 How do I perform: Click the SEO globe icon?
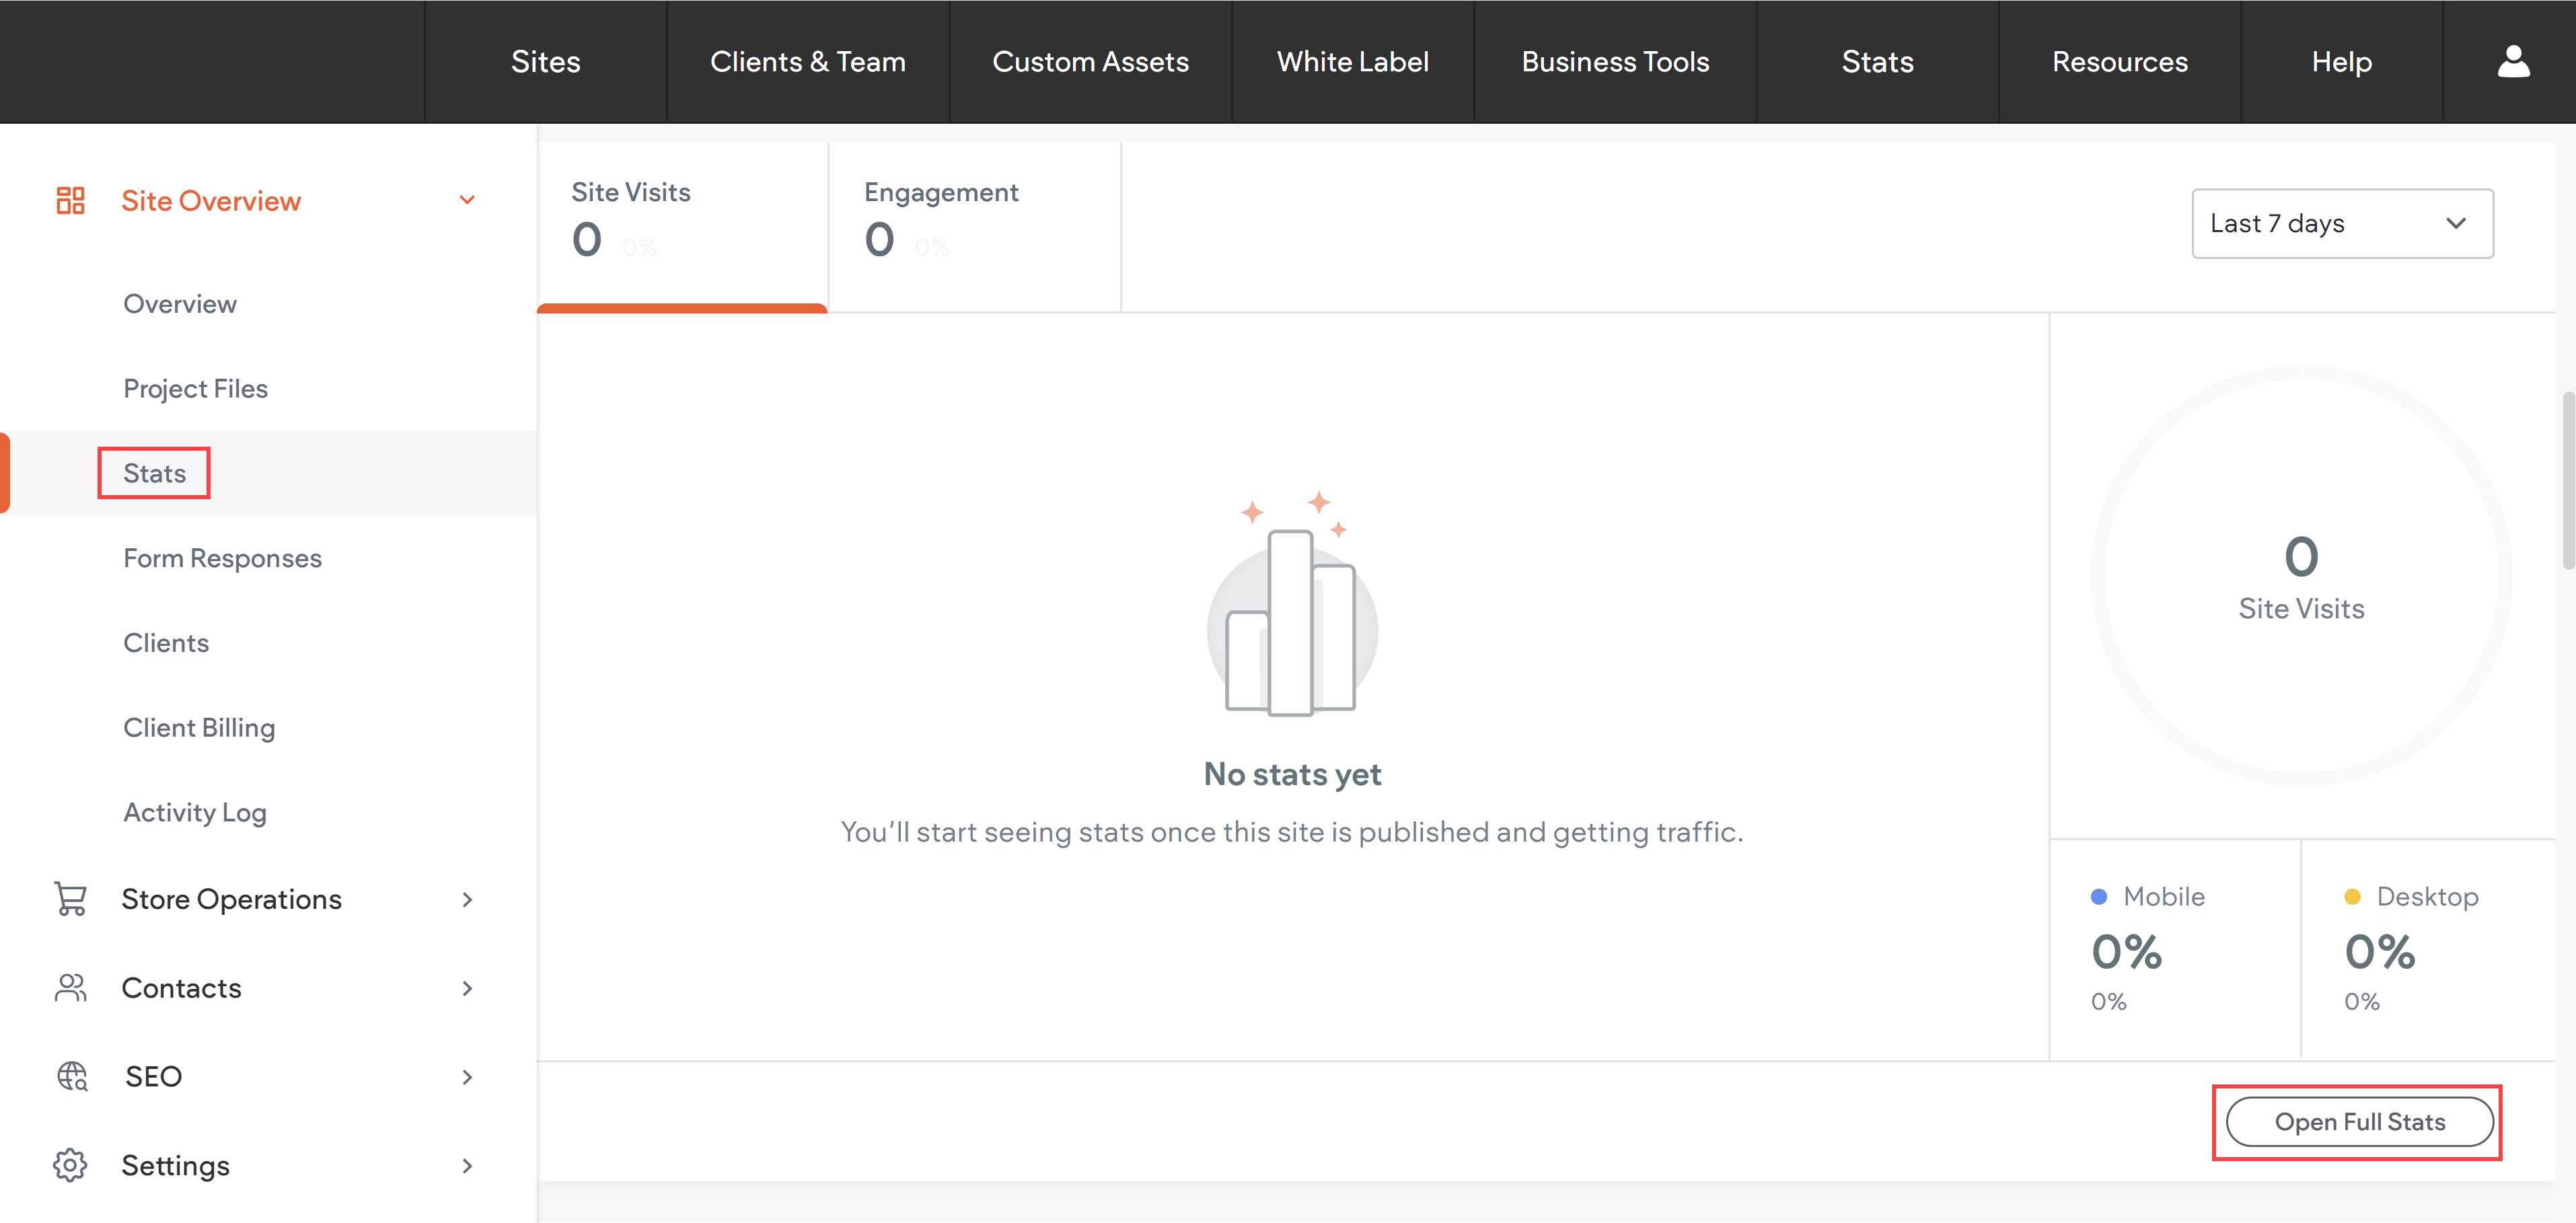70,1076
